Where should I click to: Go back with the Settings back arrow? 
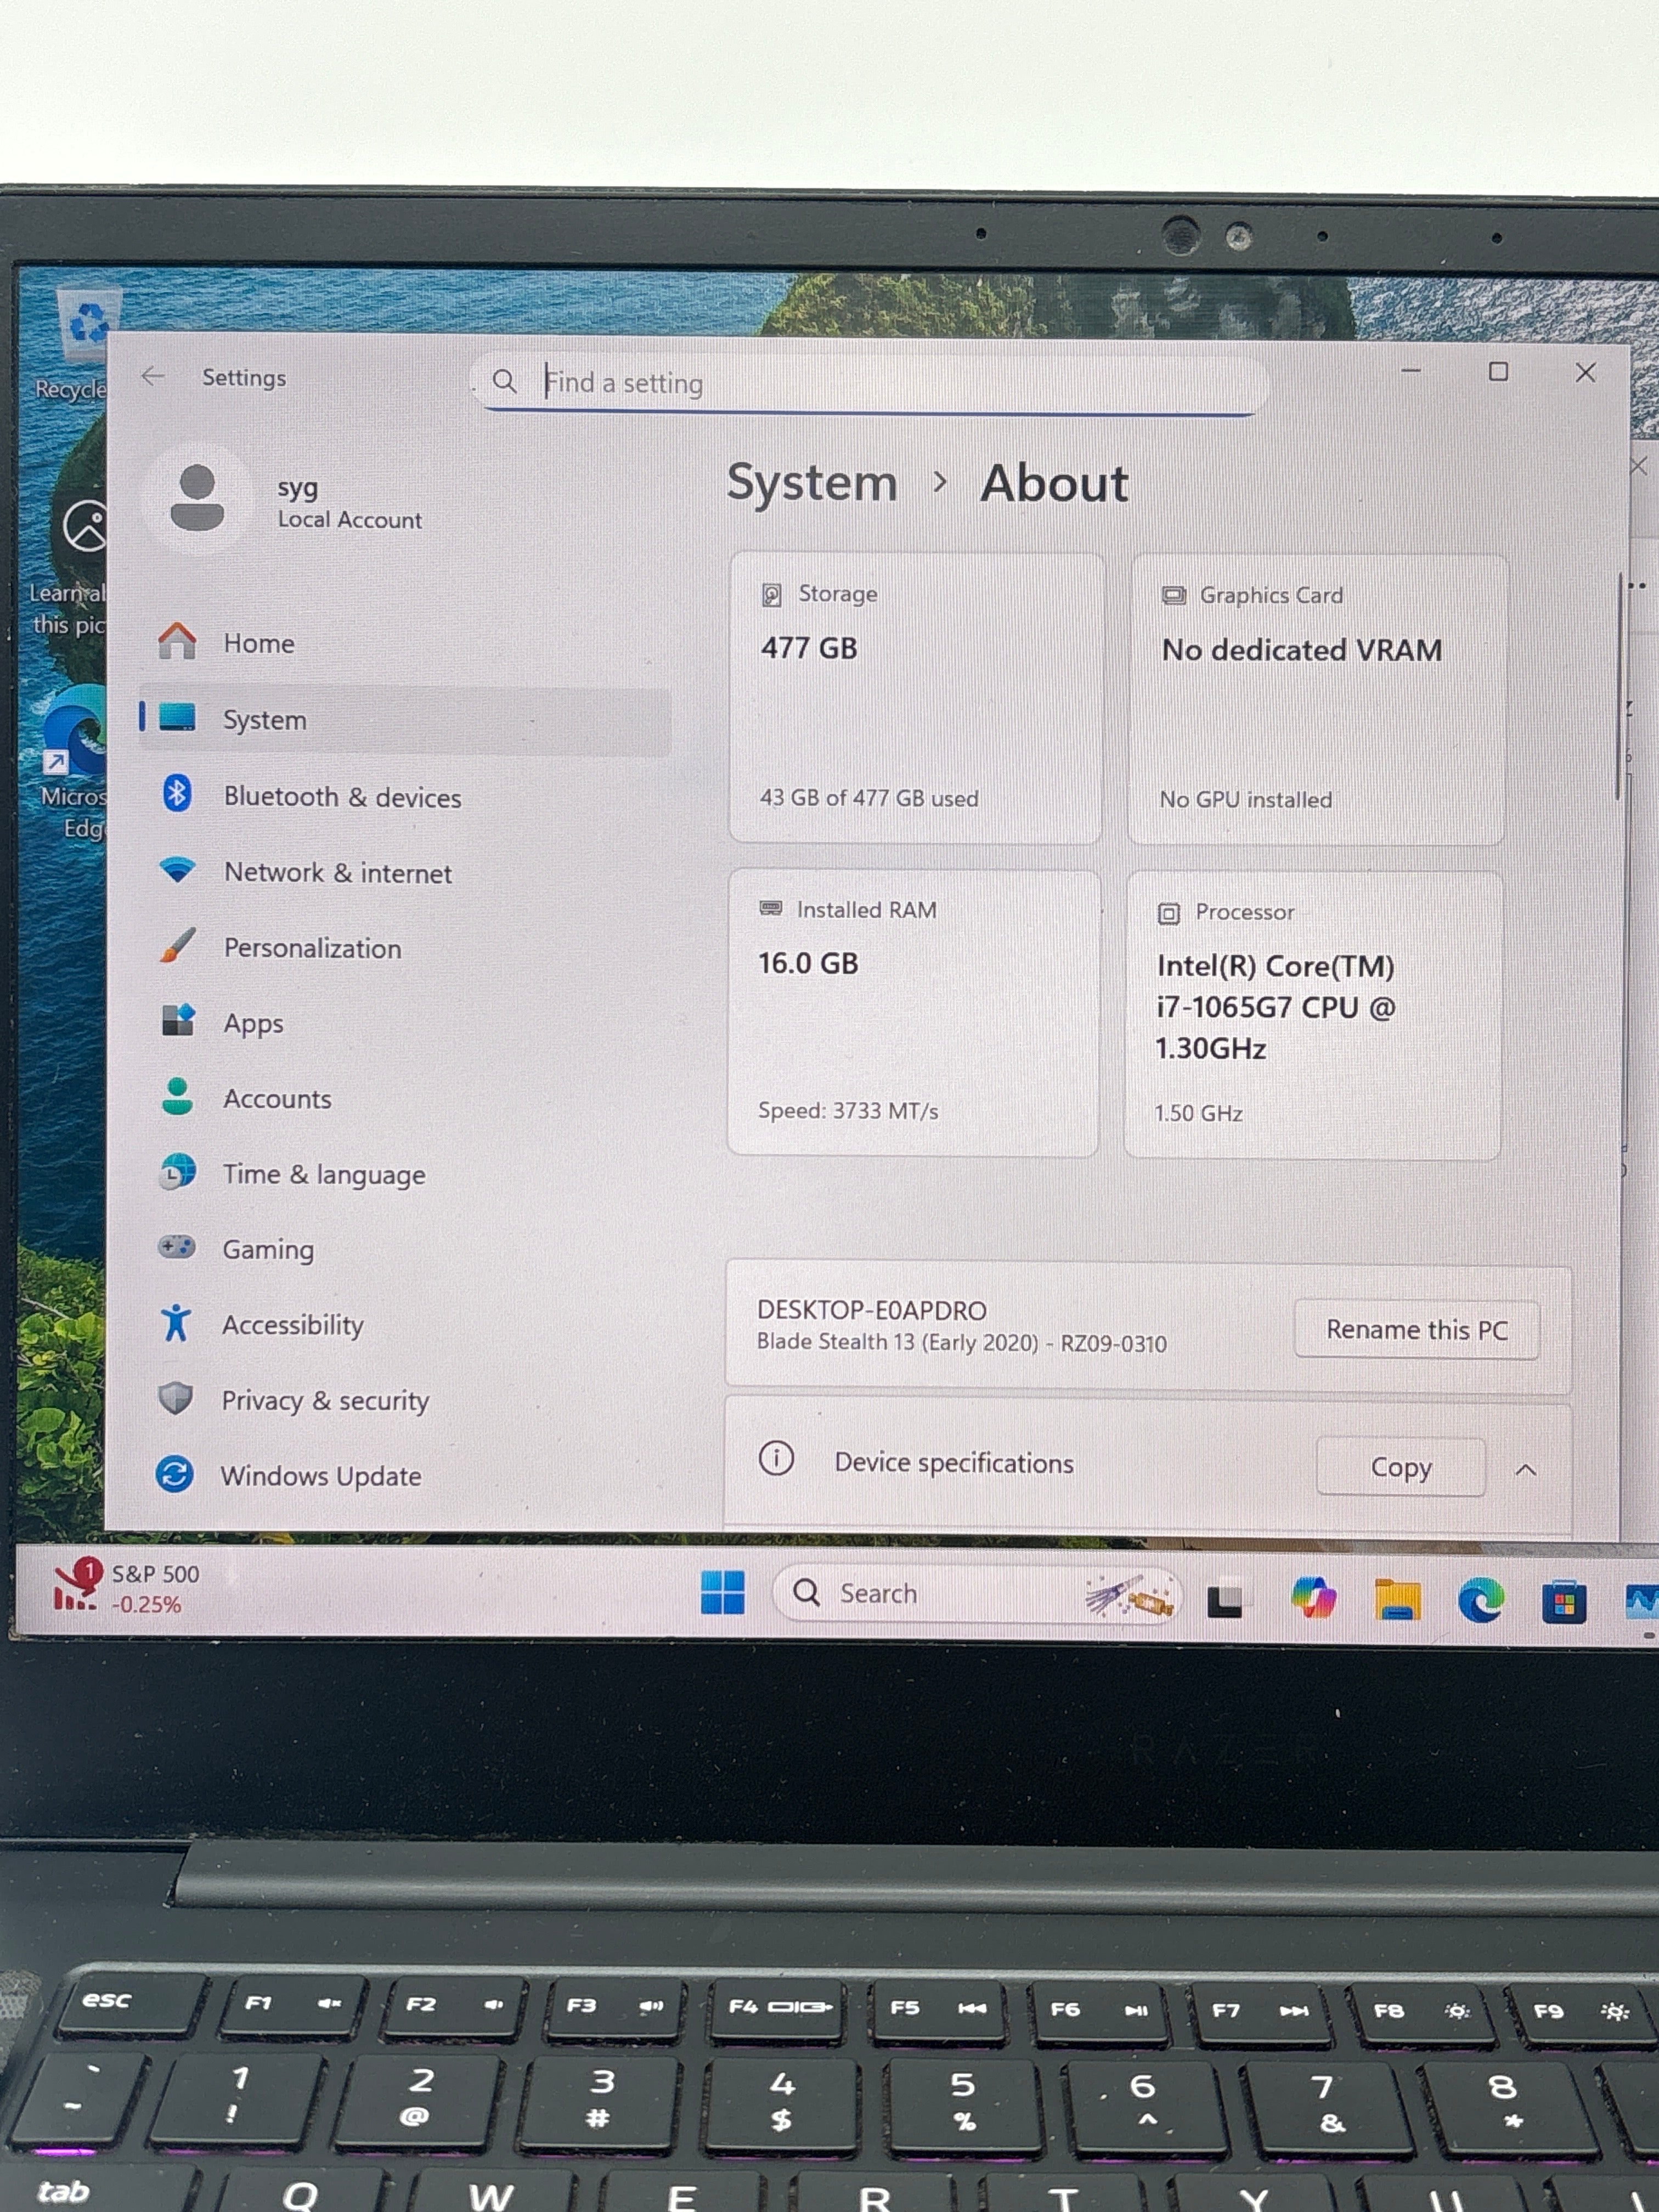(x=153, y=376)
